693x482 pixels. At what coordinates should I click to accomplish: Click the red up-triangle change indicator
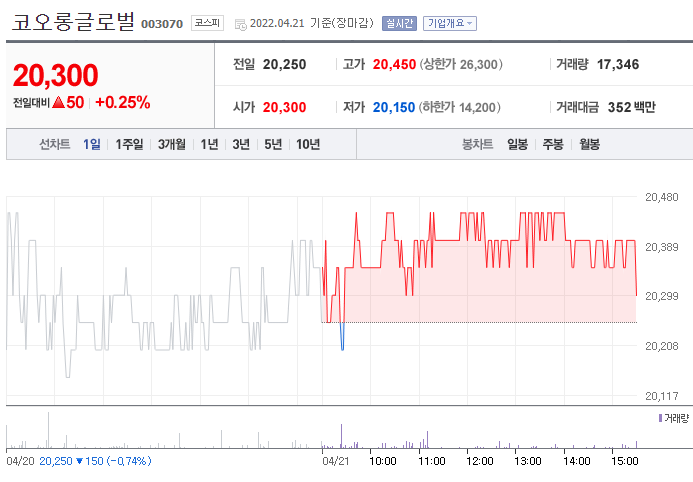coord(58,102)
